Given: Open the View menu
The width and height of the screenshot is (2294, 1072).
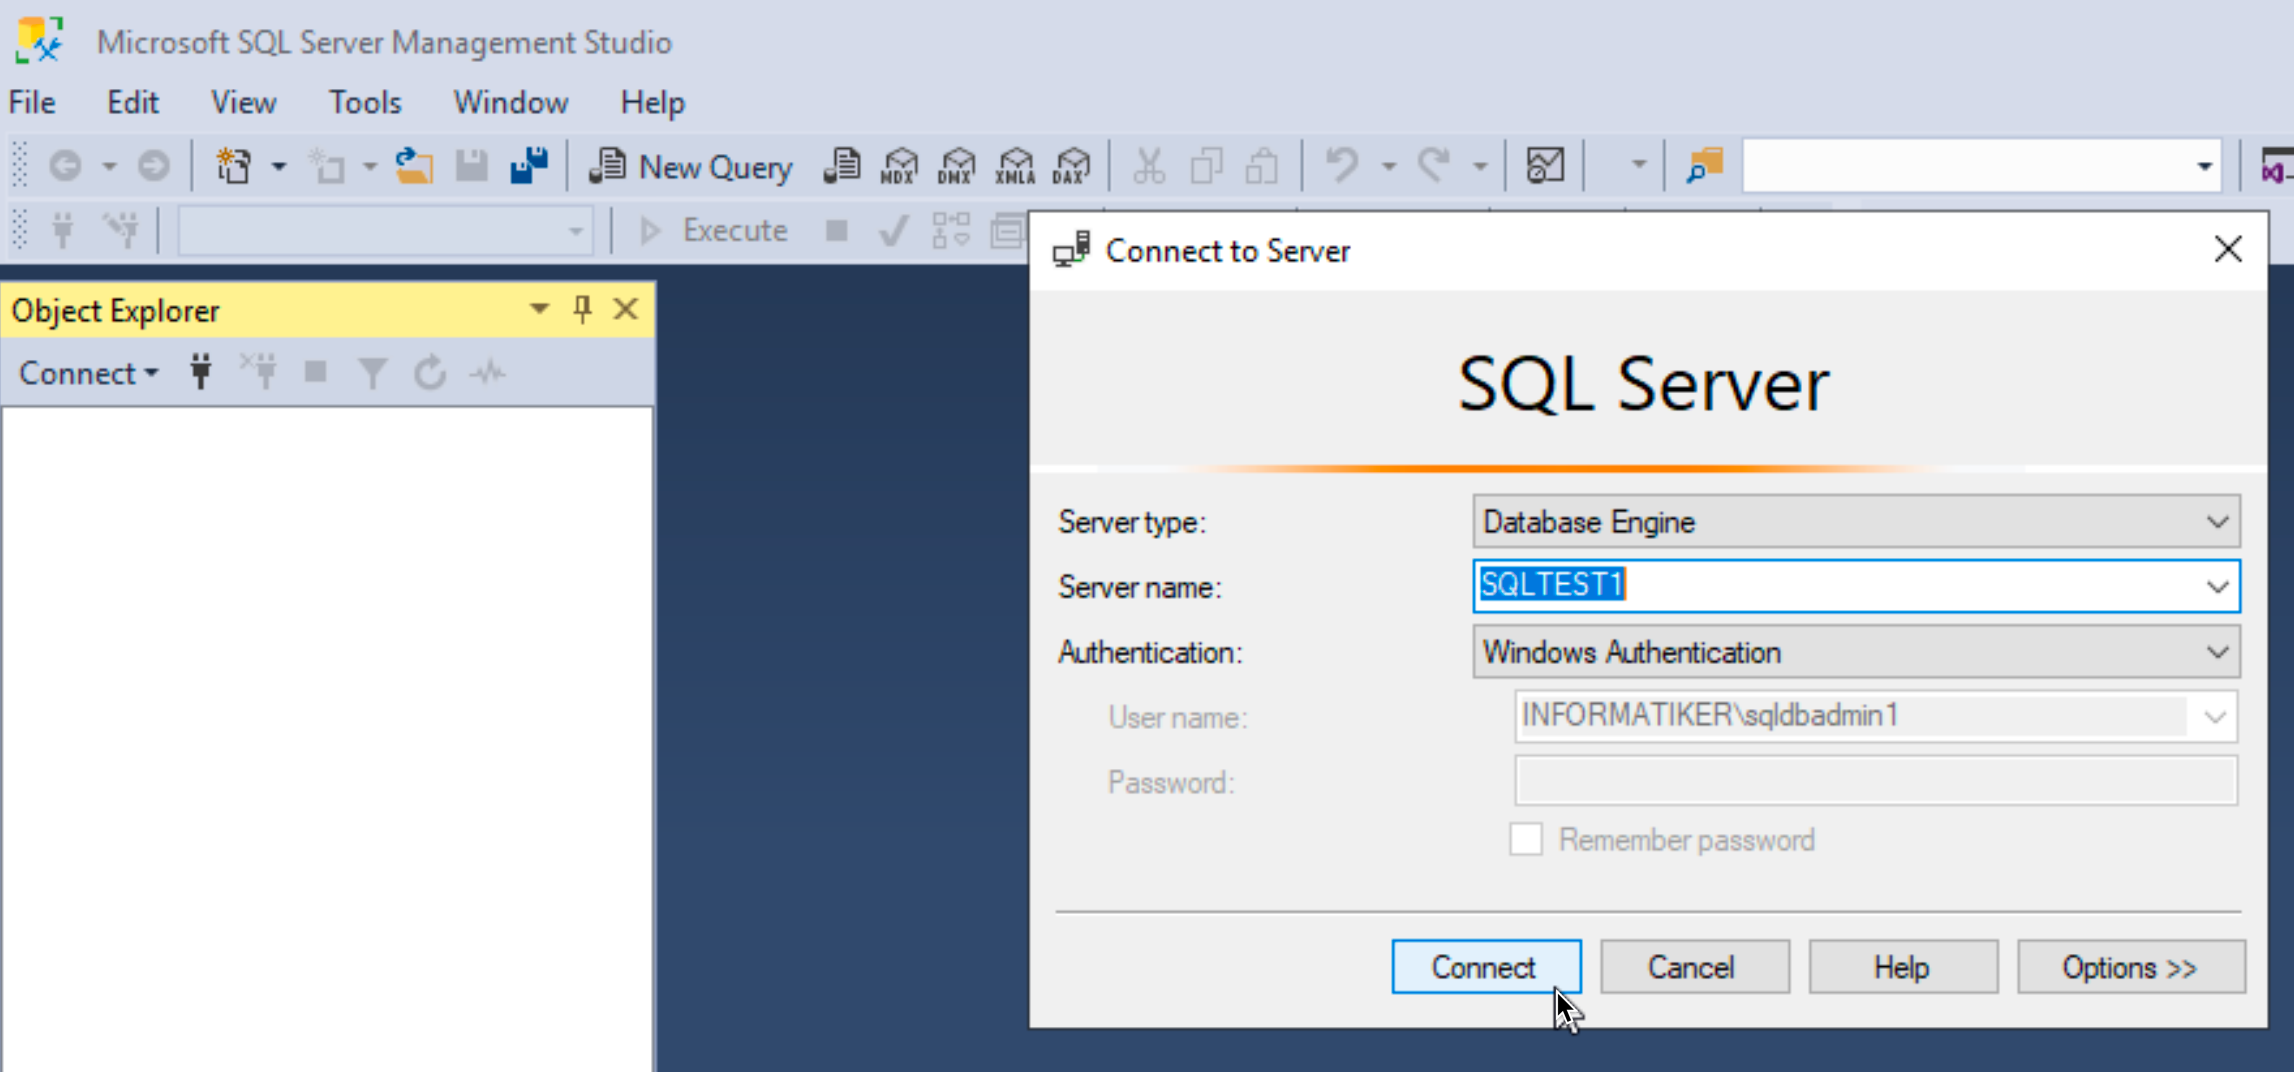Looking at the screenshot, I should (243, 102).
